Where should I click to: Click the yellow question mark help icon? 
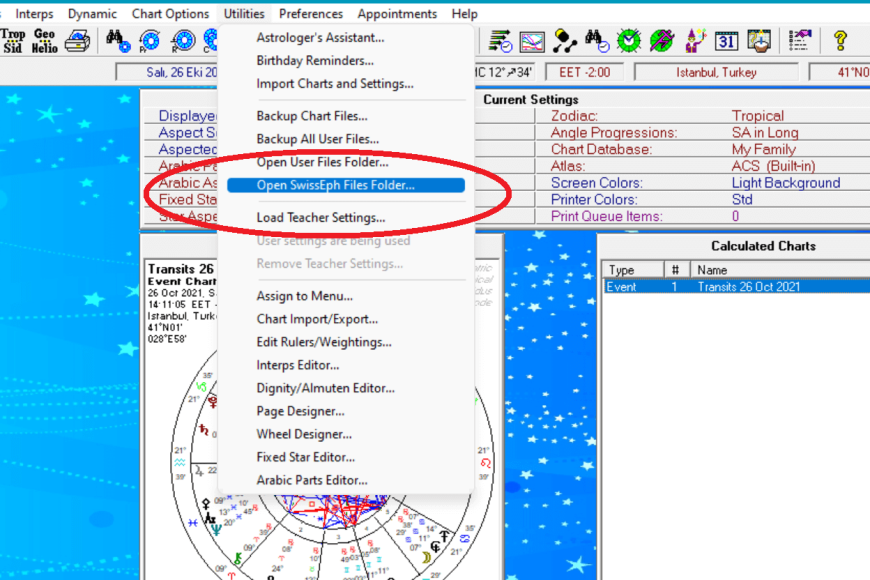coord(840,41)
